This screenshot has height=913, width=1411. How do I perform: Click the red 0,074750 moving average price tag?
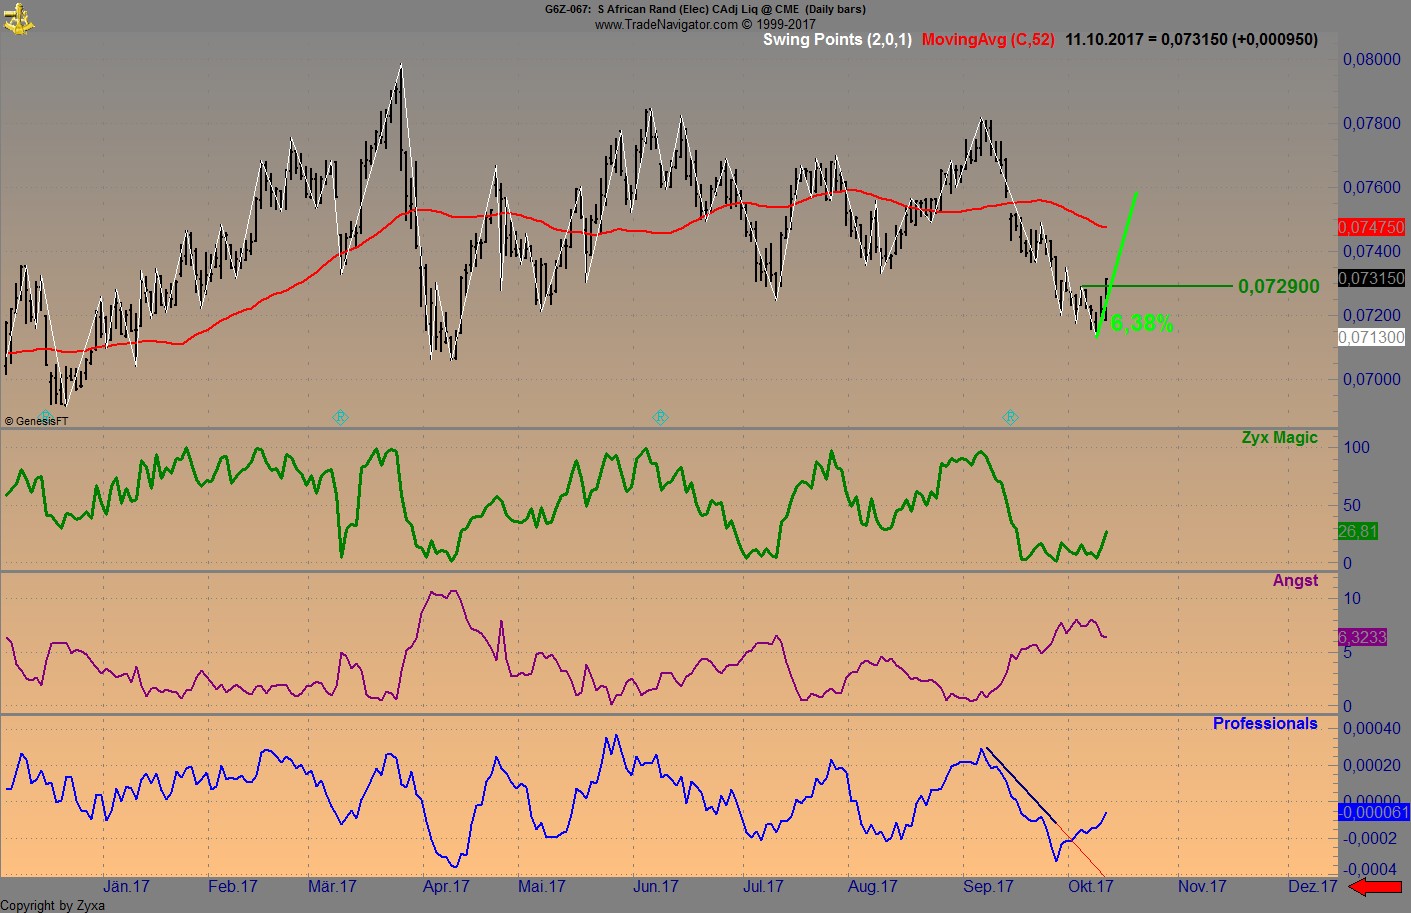pos(1371,228)
